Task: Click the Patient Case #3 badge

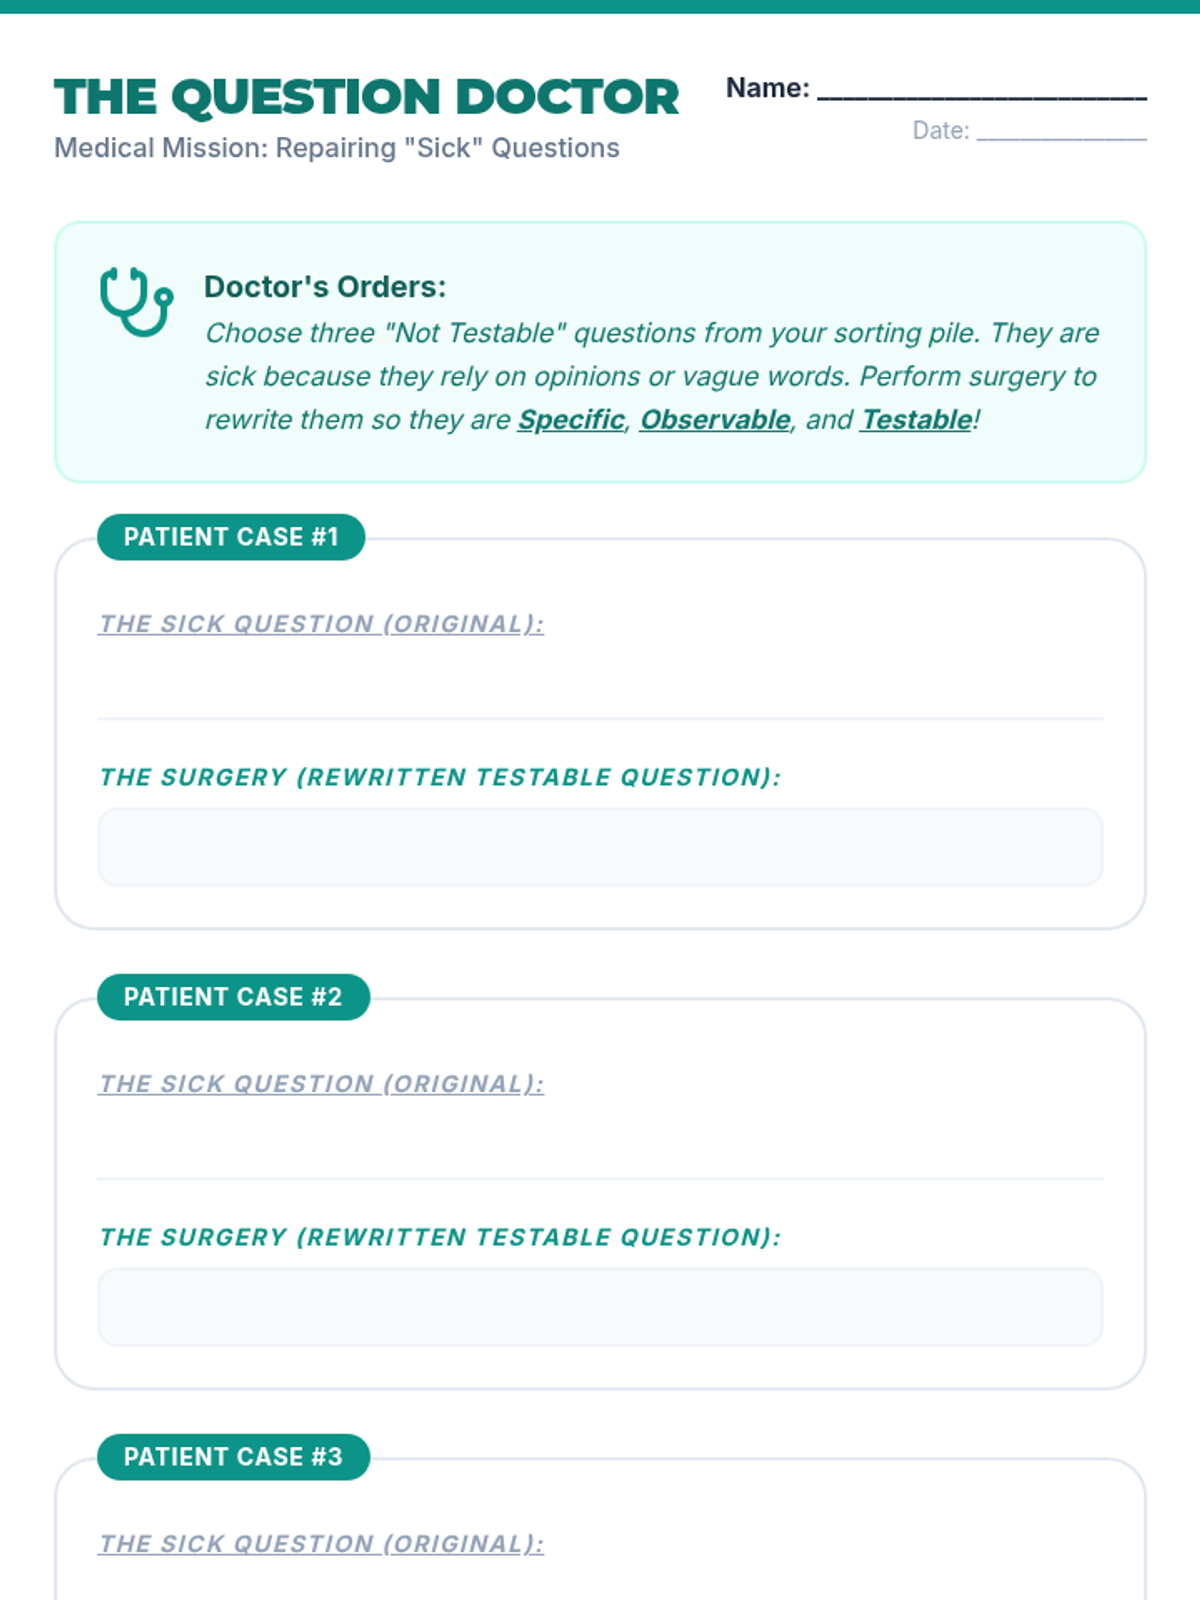Action: [233, 1457]
